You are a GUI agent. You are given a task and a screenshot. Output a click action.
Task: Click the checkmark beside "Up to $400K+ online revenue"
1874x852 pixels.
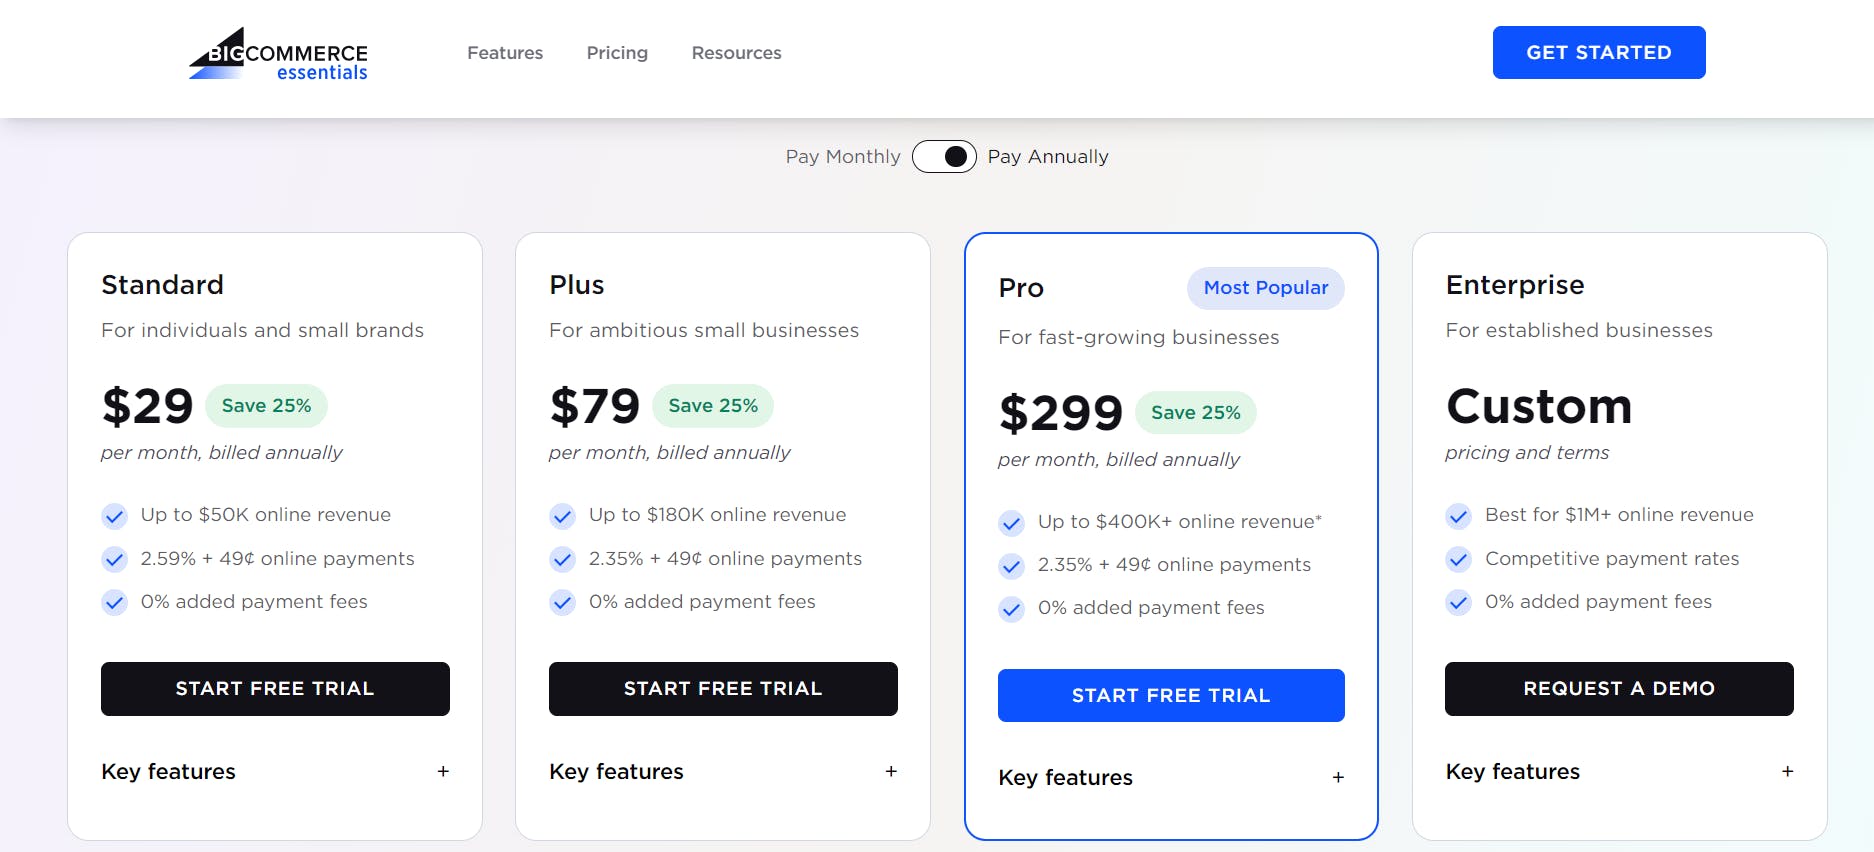coord(1011,522)
